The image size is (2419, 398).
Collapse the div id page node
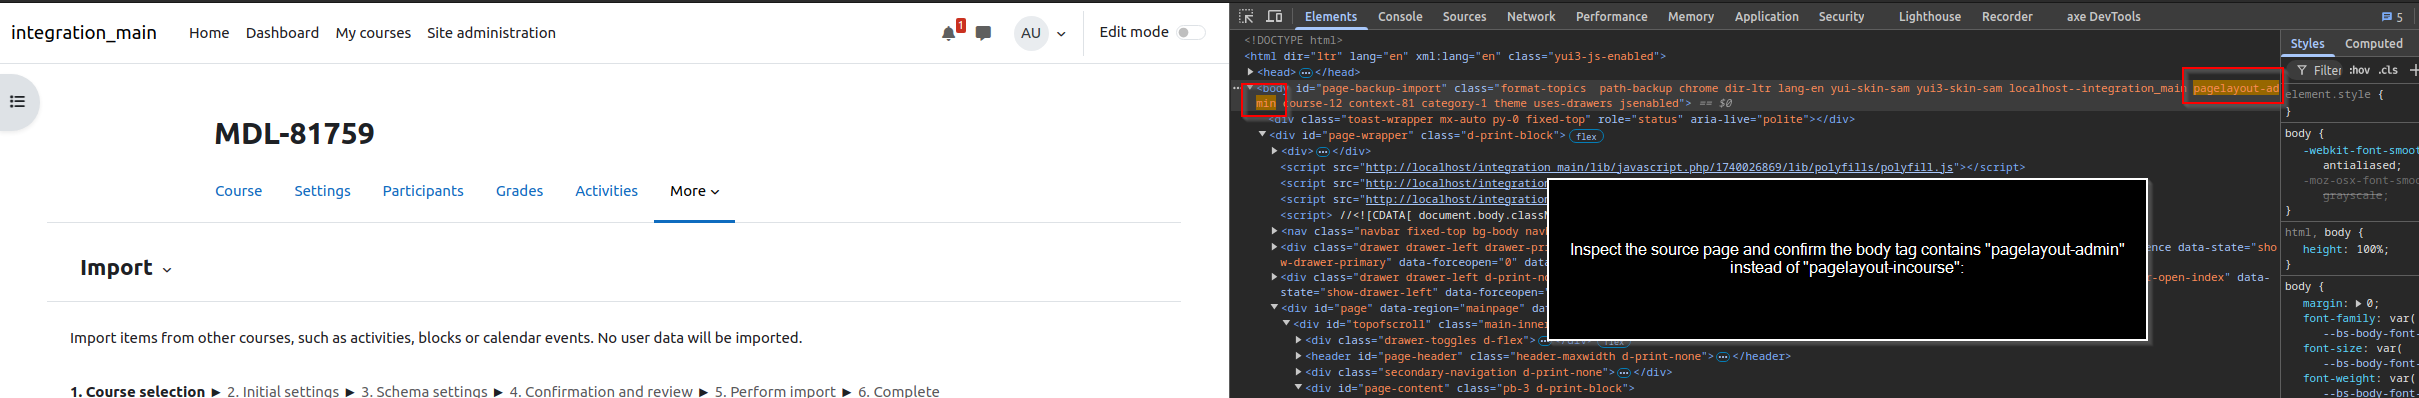coord(1274,308)
